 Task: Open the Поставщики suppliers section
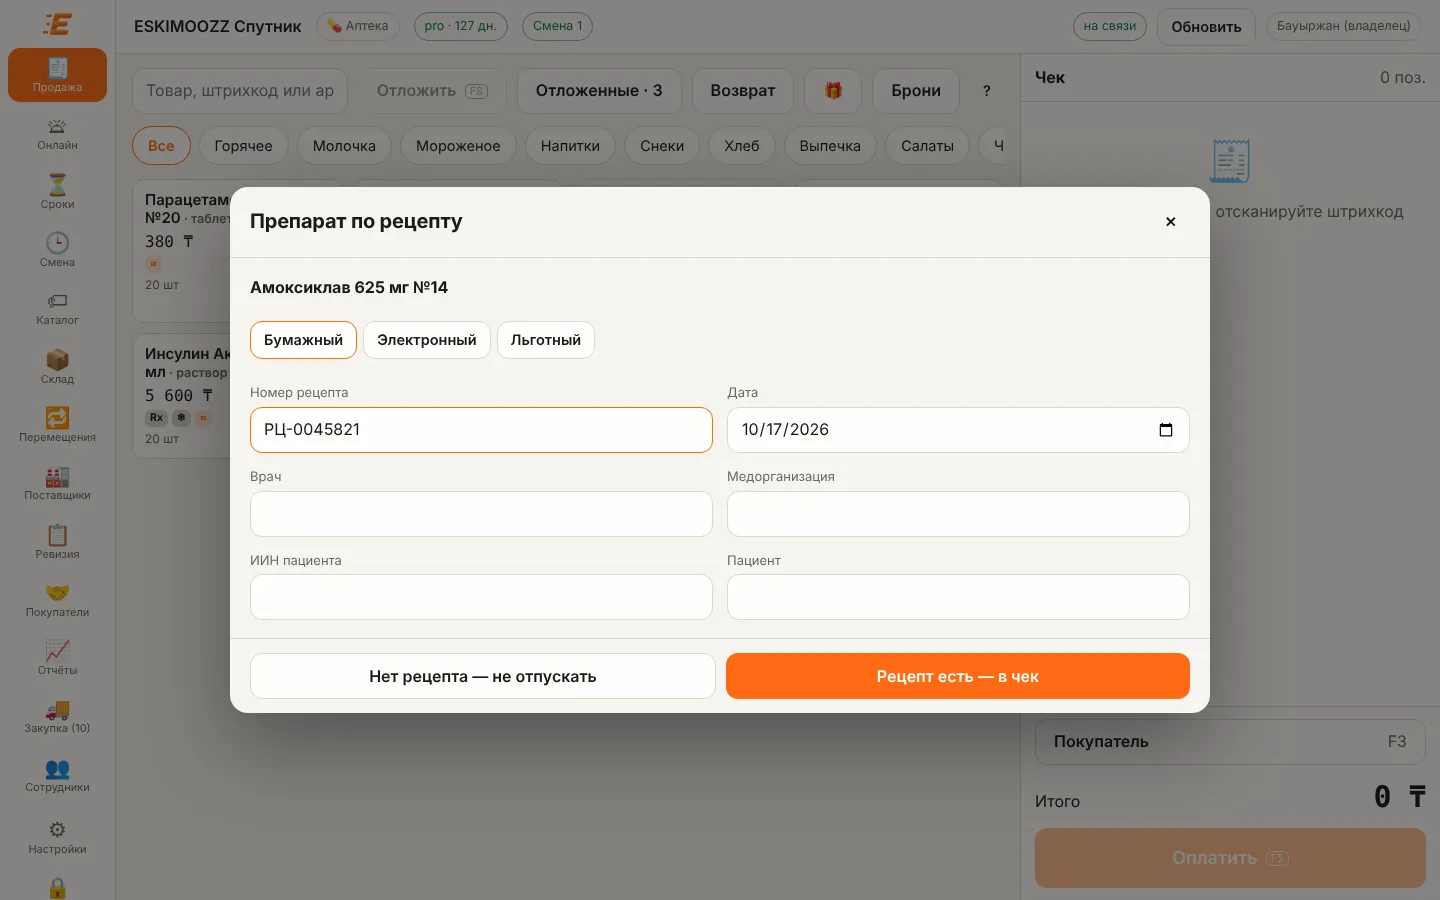(57, 484)
